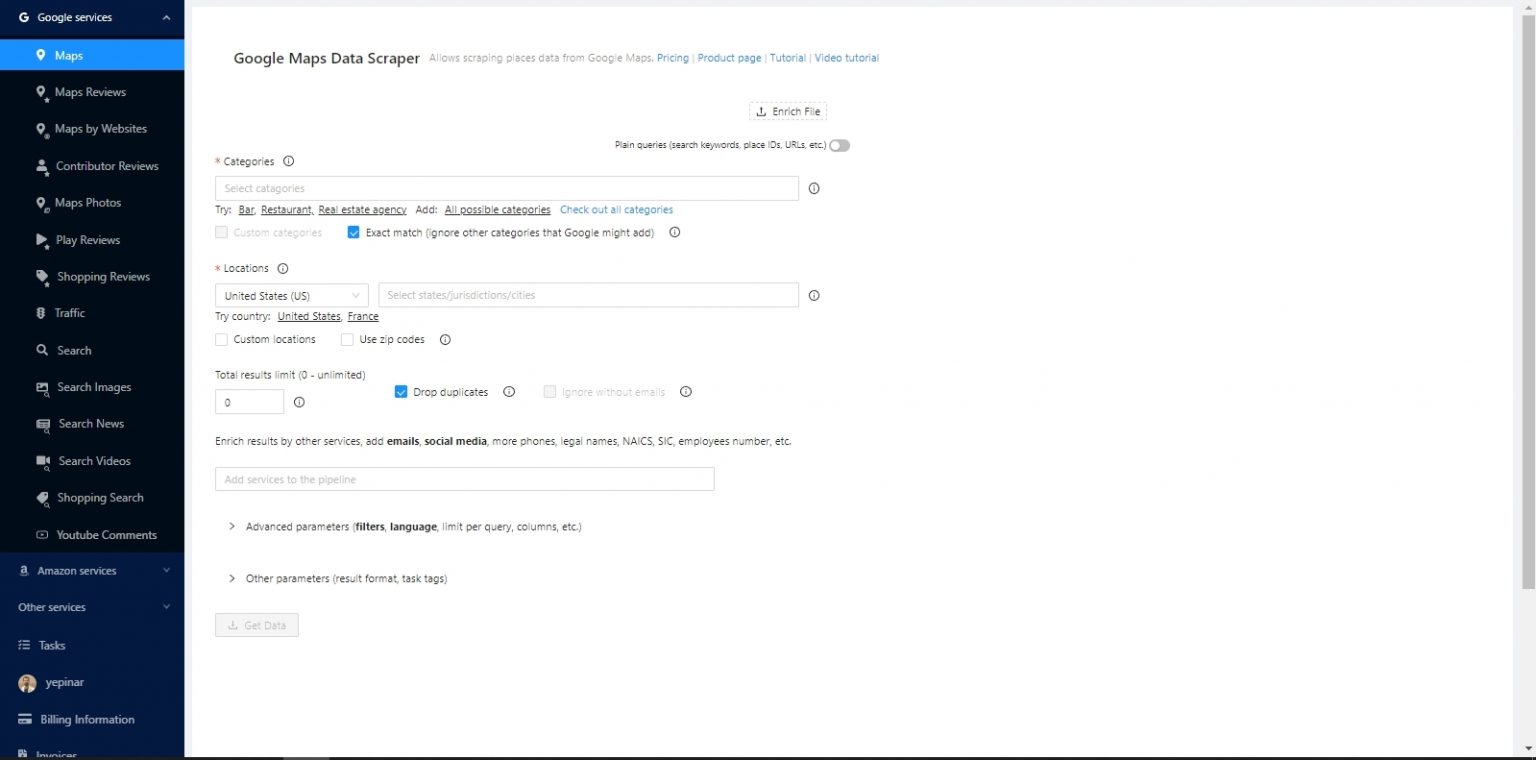
Task: Click the Restaurant category suggestion
Action: [286, 210]
